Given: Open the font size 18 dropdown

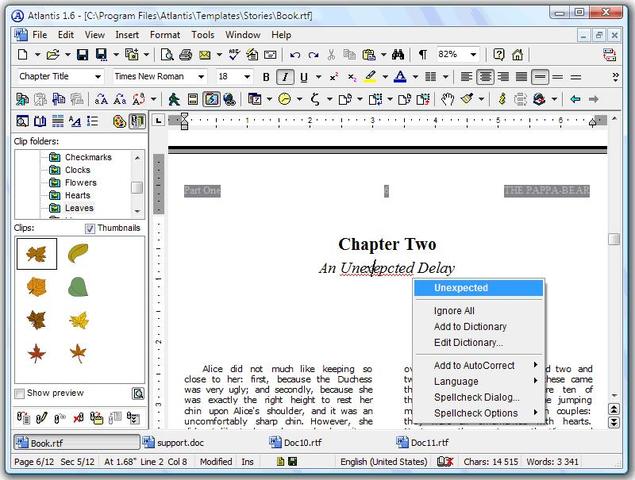Looking at the screenshot, I should tap(247, 77).
